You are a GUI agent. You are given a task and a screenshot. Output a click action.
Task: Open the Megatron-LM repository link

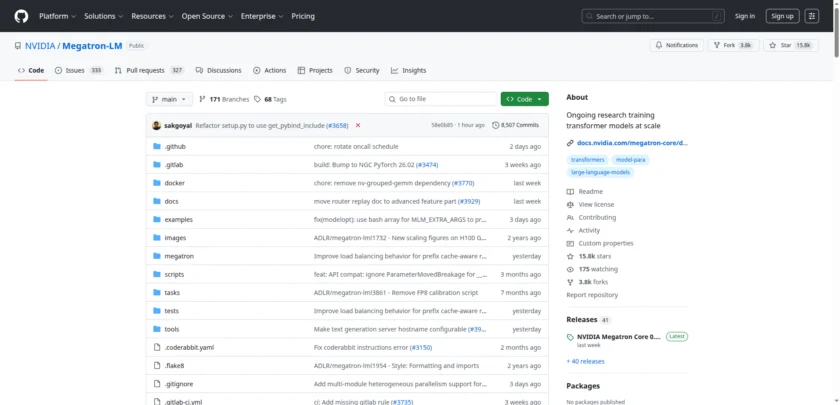click(92, 46)
